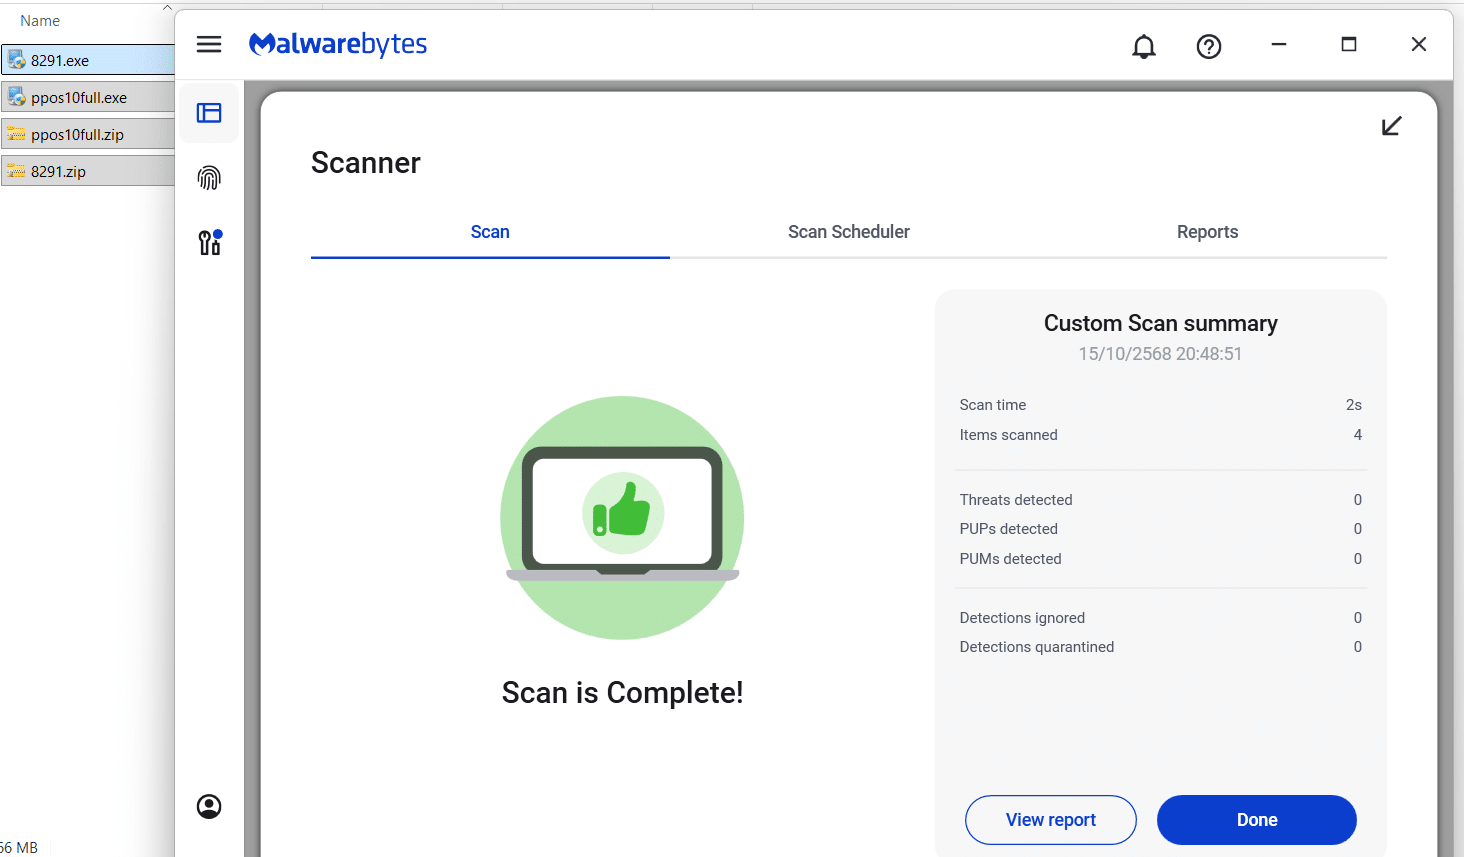The height and width of the screenshot is (857, 1464).
Task: Open the account profile icon
Action: pos(209,807)
